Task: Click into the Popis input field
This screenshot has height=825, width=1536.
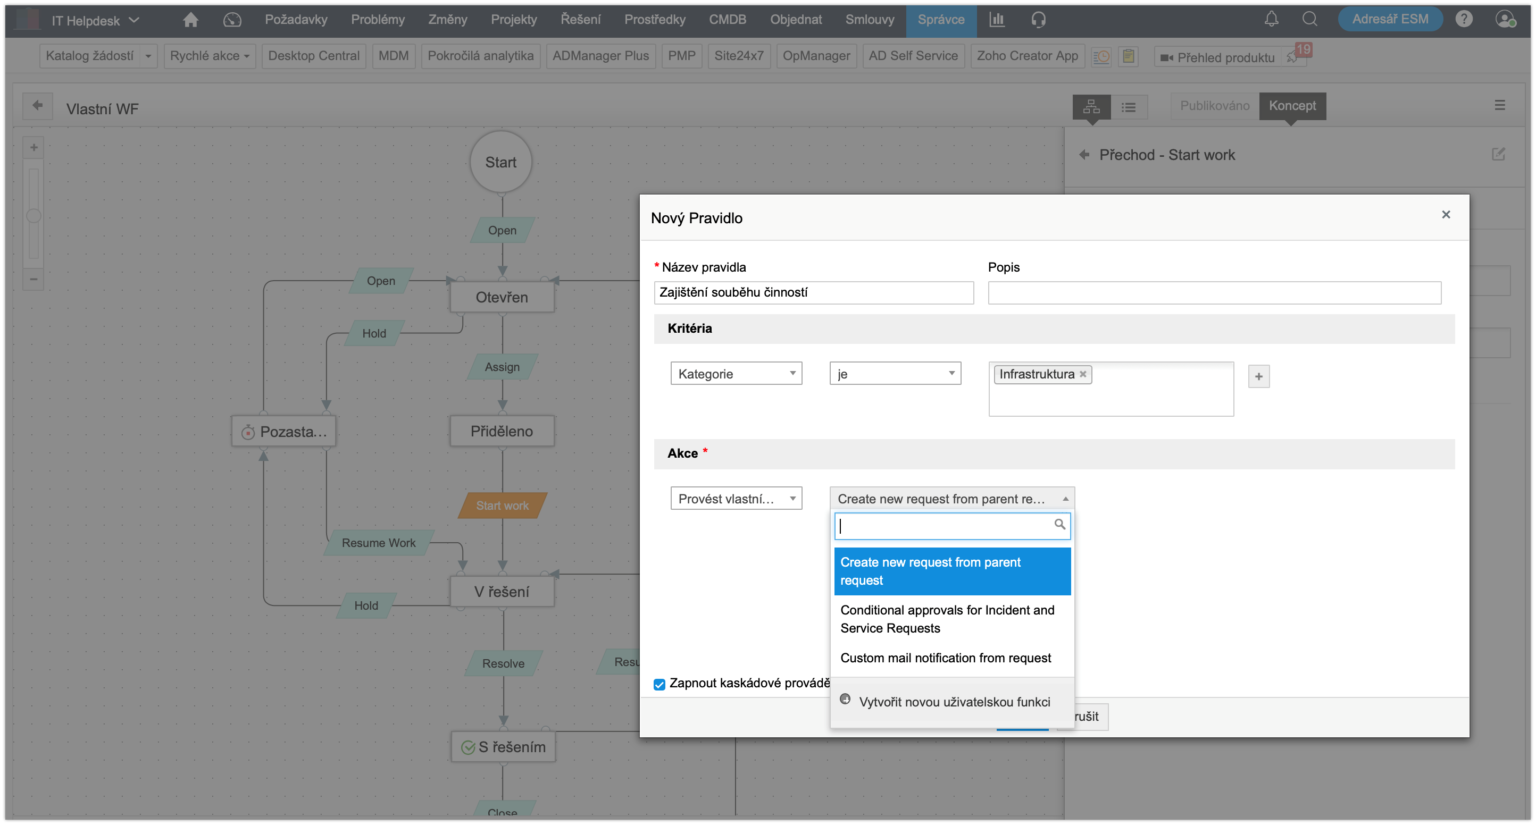Action: pyautogui.click(x=1214, y=293)
